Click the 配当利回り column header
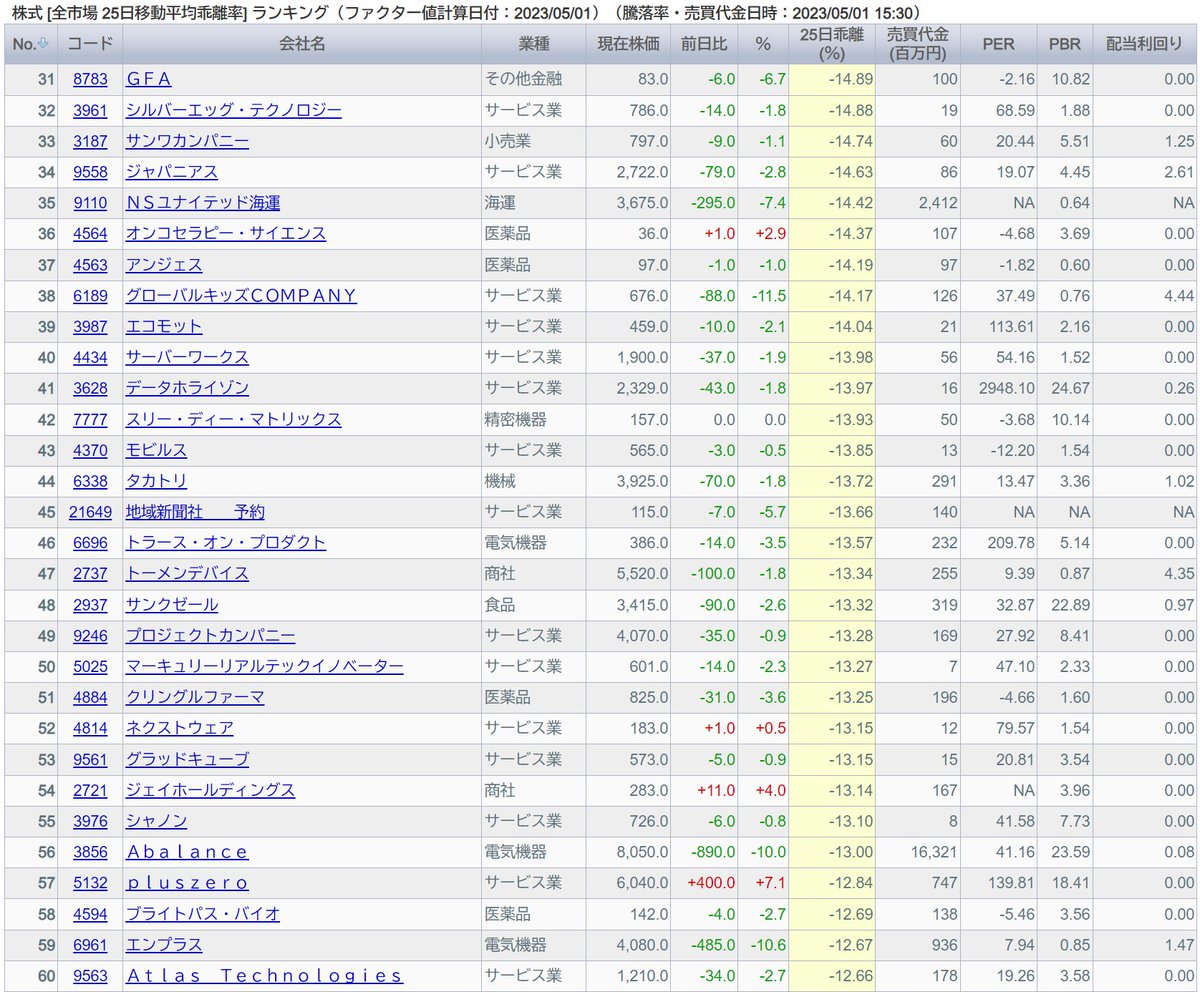This screenshot has height=992, width=1200. click(x=1146, y=45)
